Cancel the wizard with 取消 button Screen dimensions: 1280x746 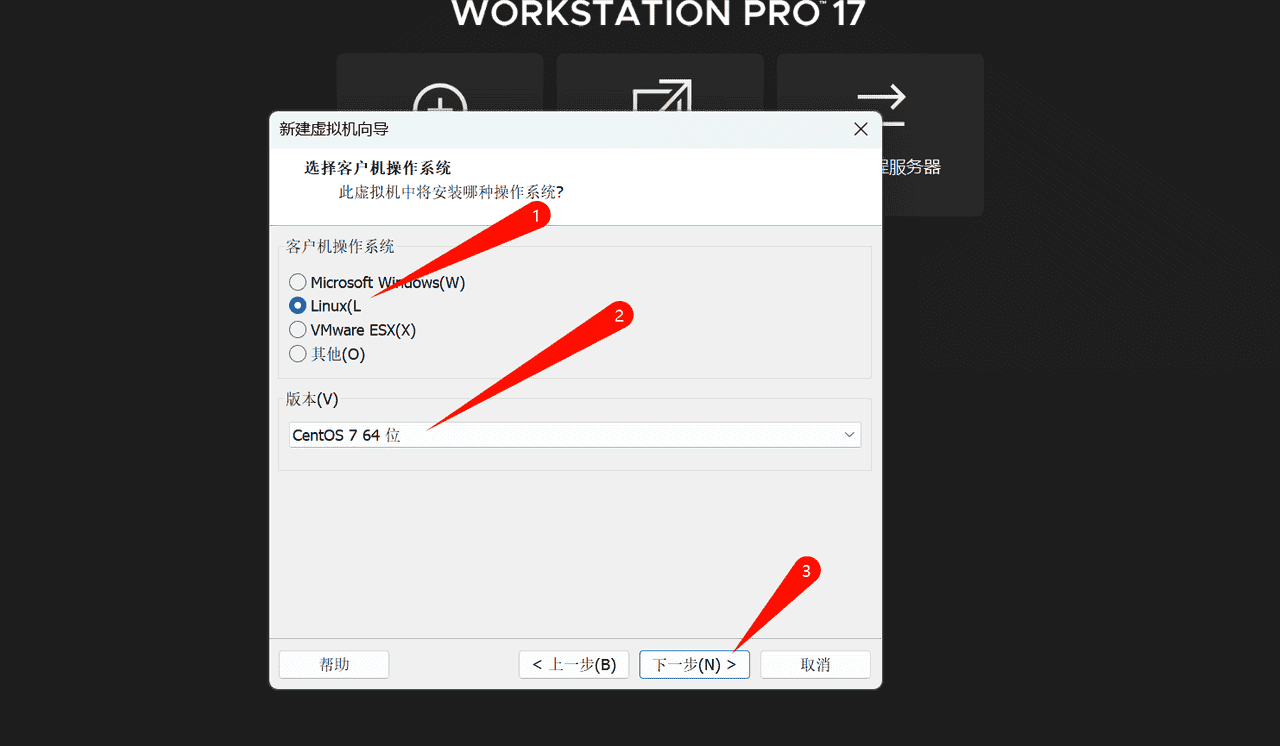tap(815, 664)
